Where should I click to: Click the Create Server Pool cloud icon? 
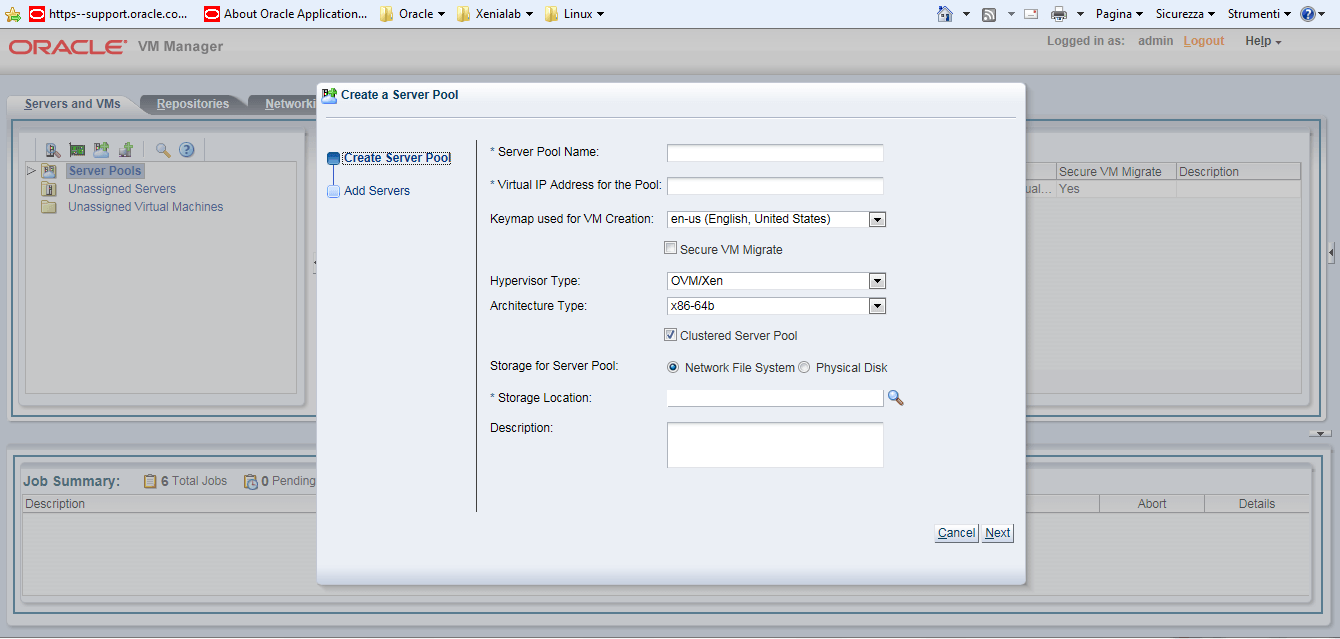[101, 150]
